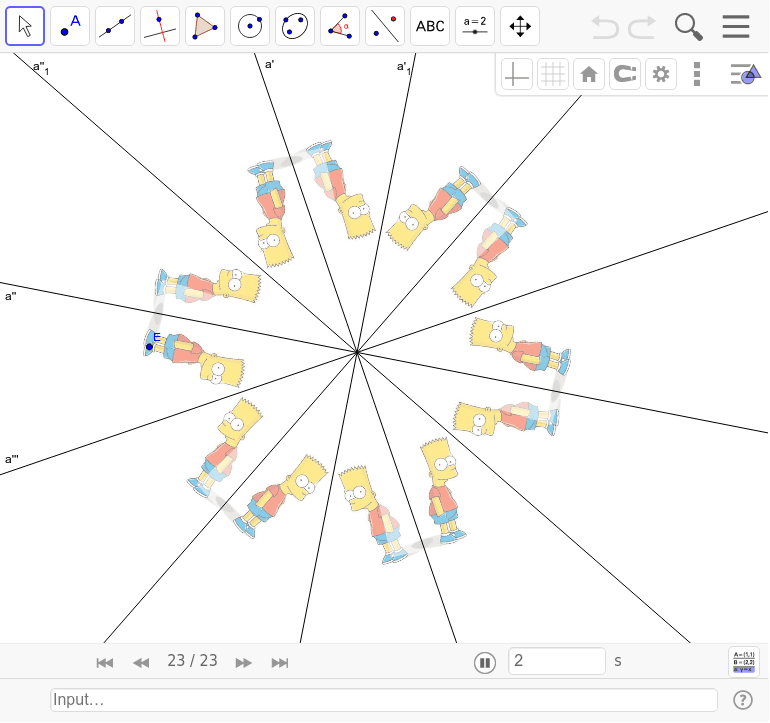770x723 pixels.
Task: Advance one construction step forward
Action: pyautogui.click(x=244, y=663)
